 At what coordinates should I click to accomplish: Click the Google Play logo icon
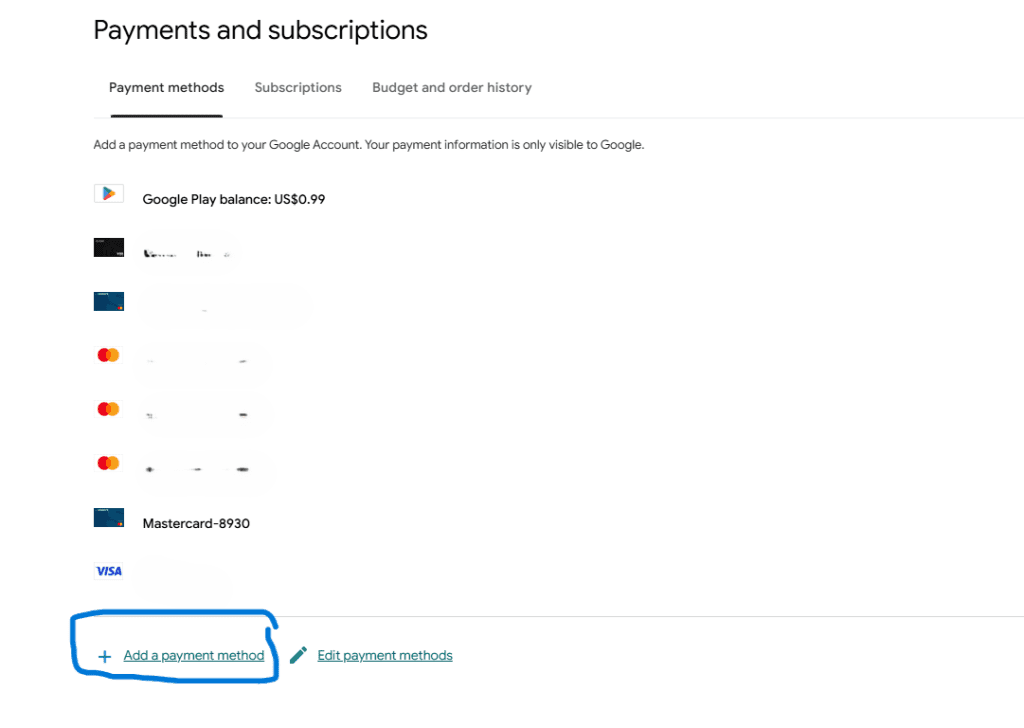108,194
